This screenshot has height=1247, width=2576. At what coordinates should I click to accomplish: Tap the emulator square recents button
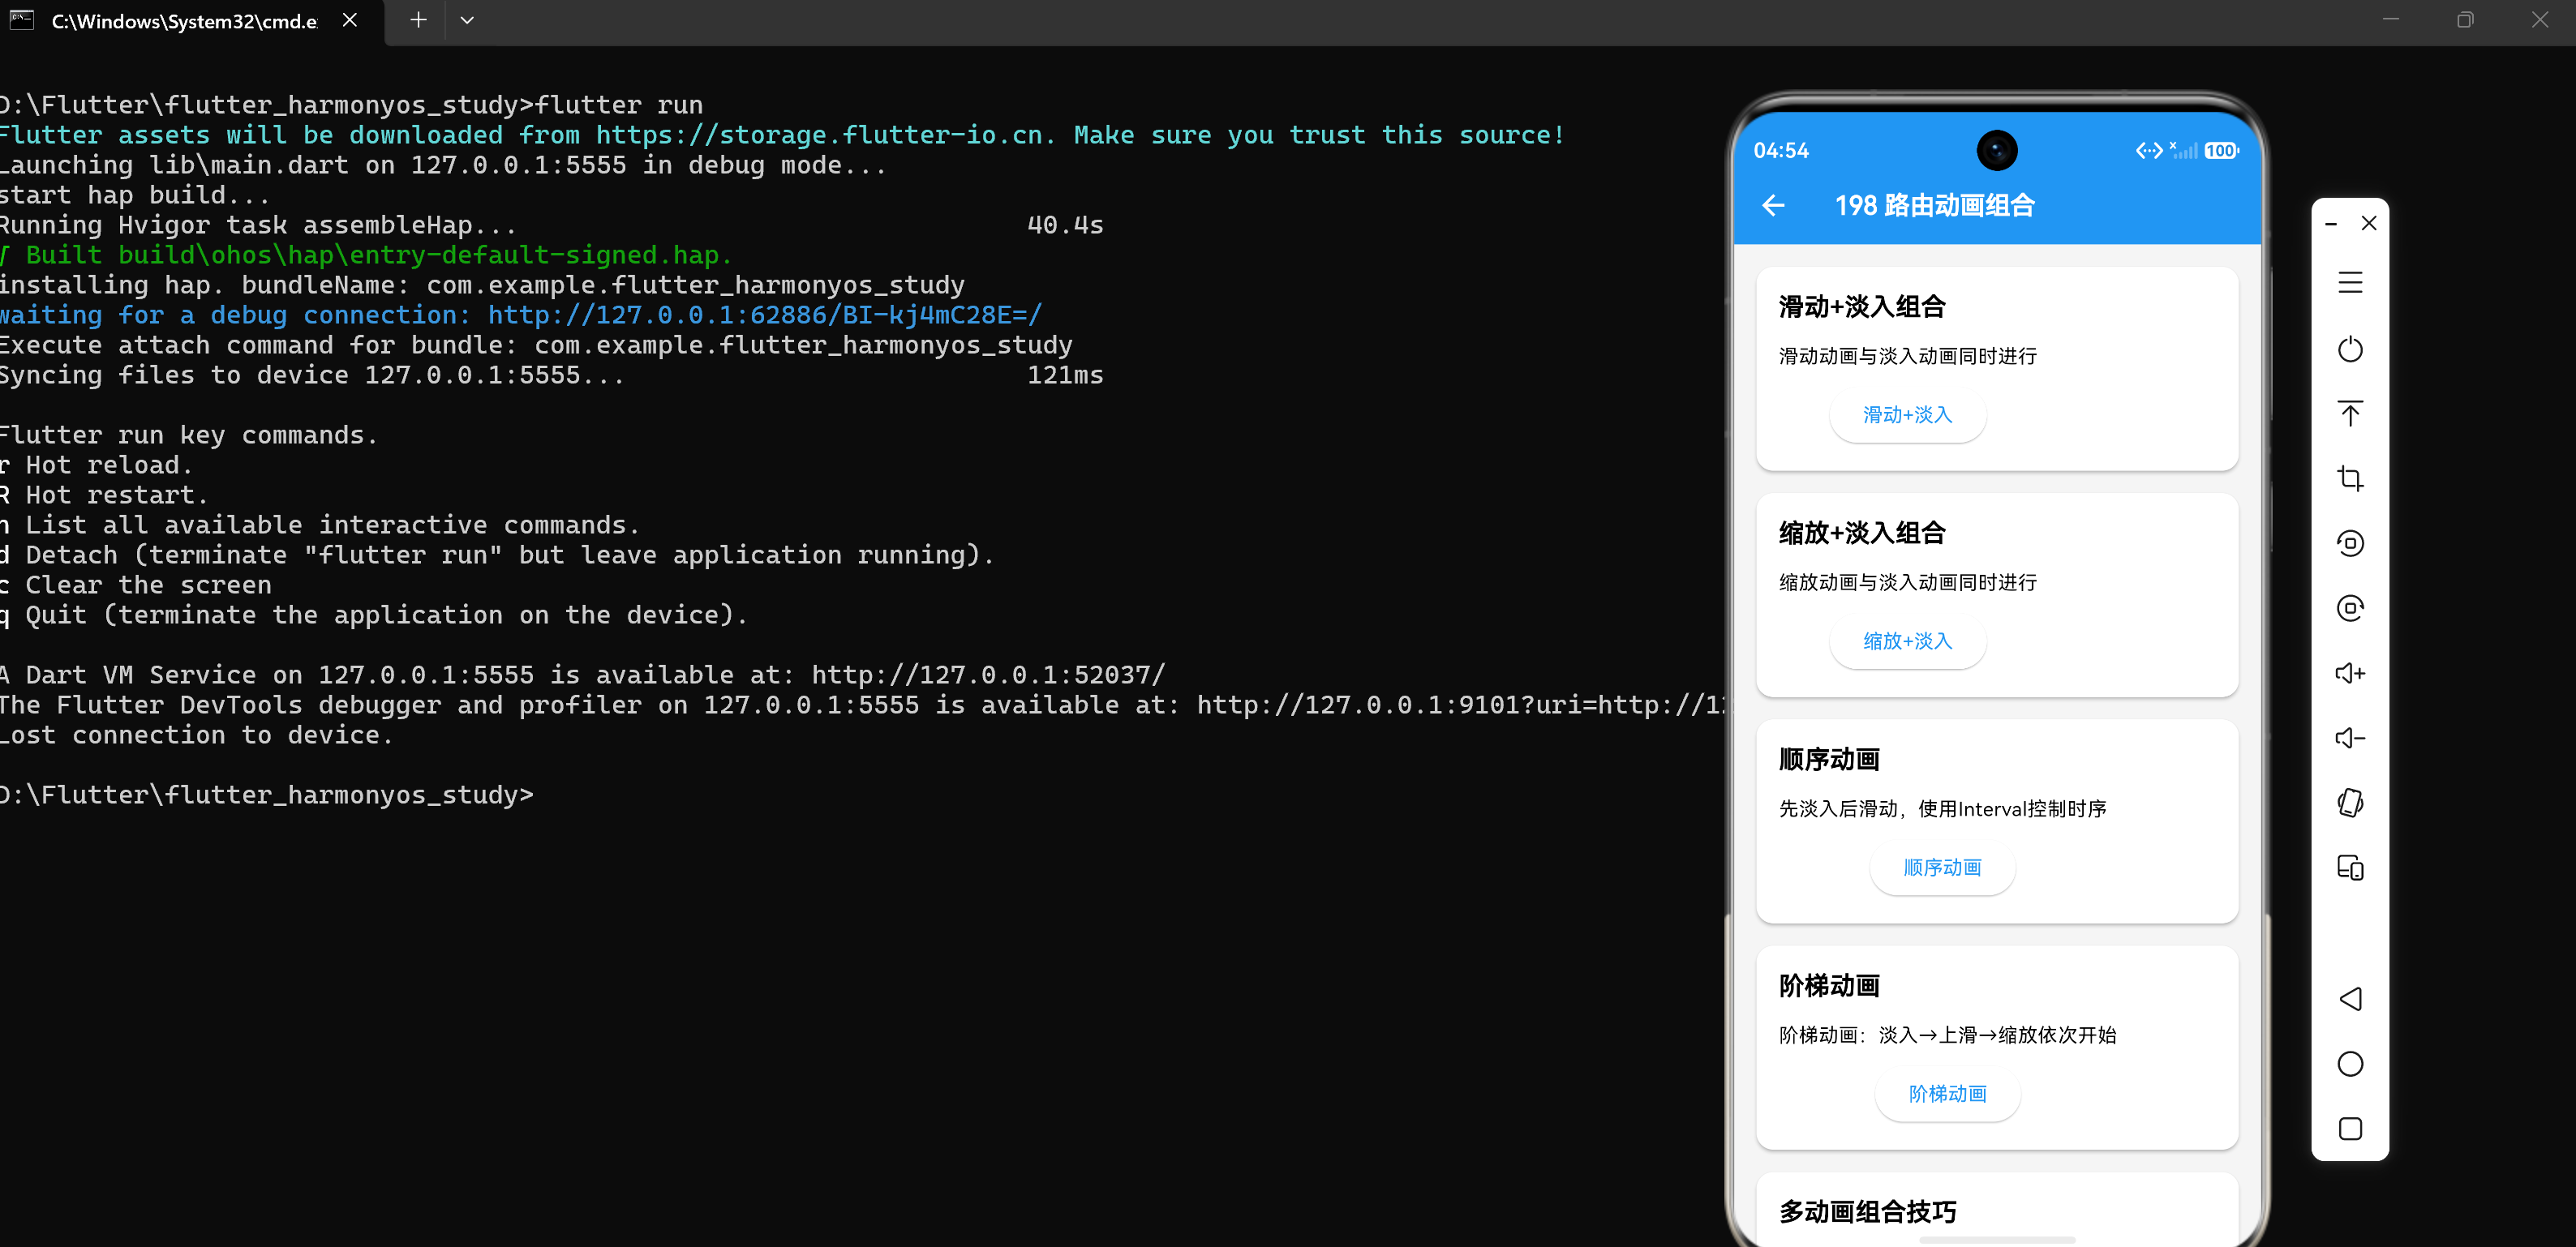(2350, 1129)
